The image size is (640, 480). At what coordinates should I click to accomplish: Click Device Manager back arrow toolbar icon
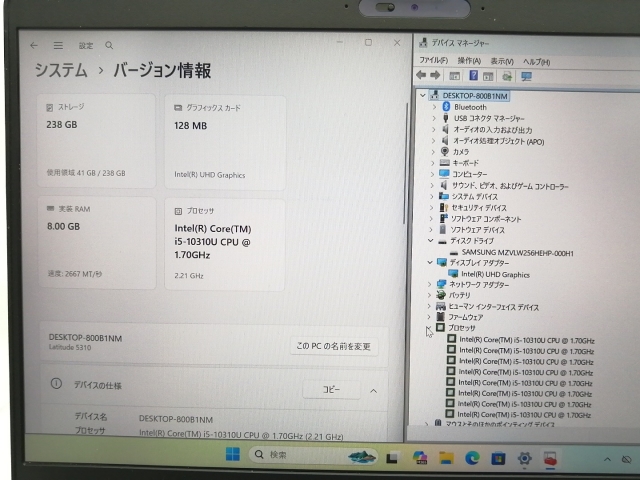421,76
